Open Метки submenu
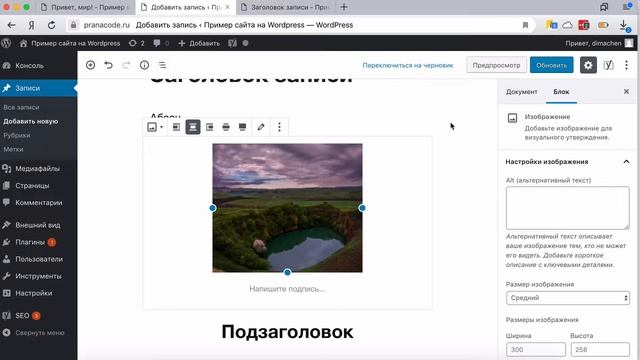The height and width of the screenshot is (360, 640). coord(13,149)
